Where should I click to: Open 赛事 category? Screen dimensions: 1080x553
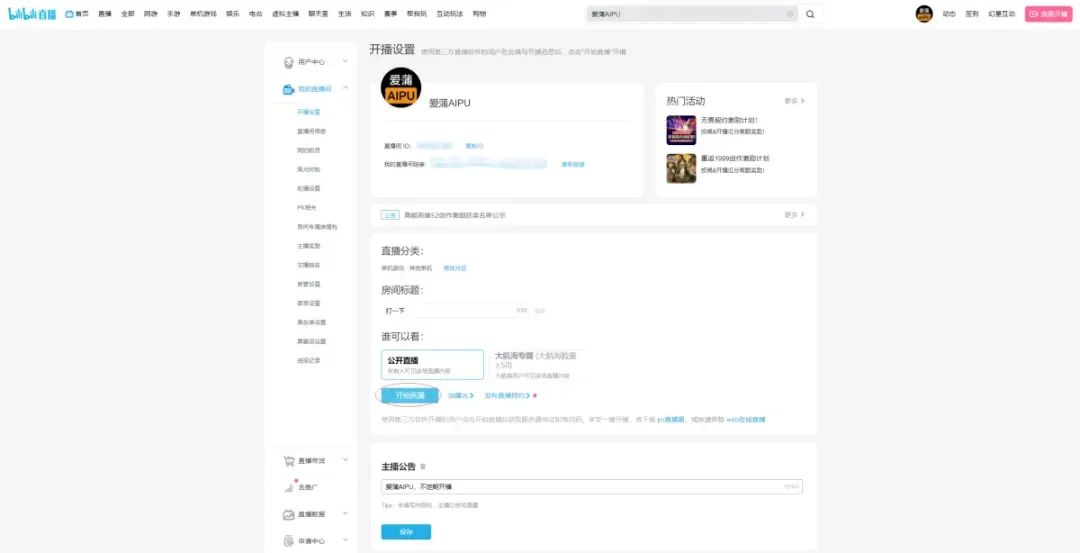tap(391, 14)
